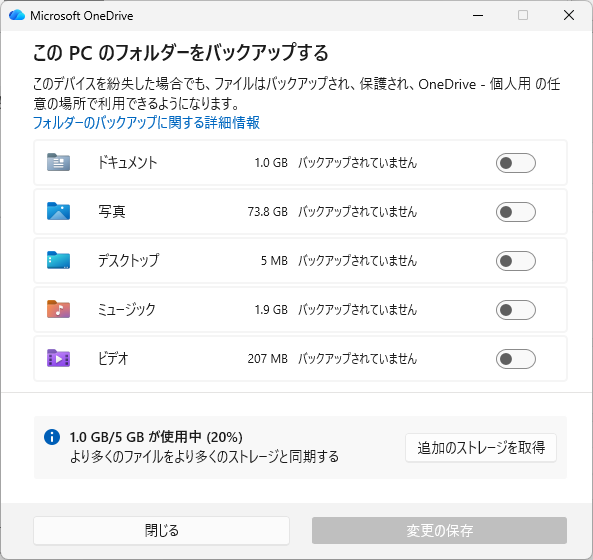Click the 閉じる button
This screenshot has height=560, width=593.
[x=161, y=531]
